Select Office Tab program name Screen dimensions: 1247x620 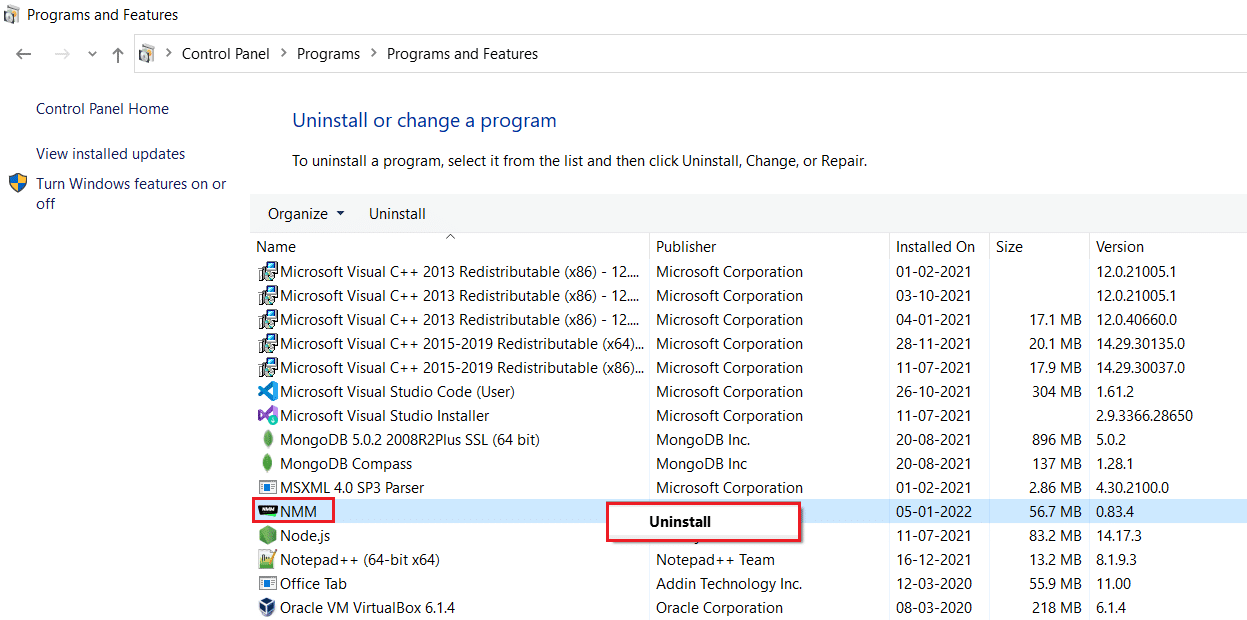click(313, 583)
